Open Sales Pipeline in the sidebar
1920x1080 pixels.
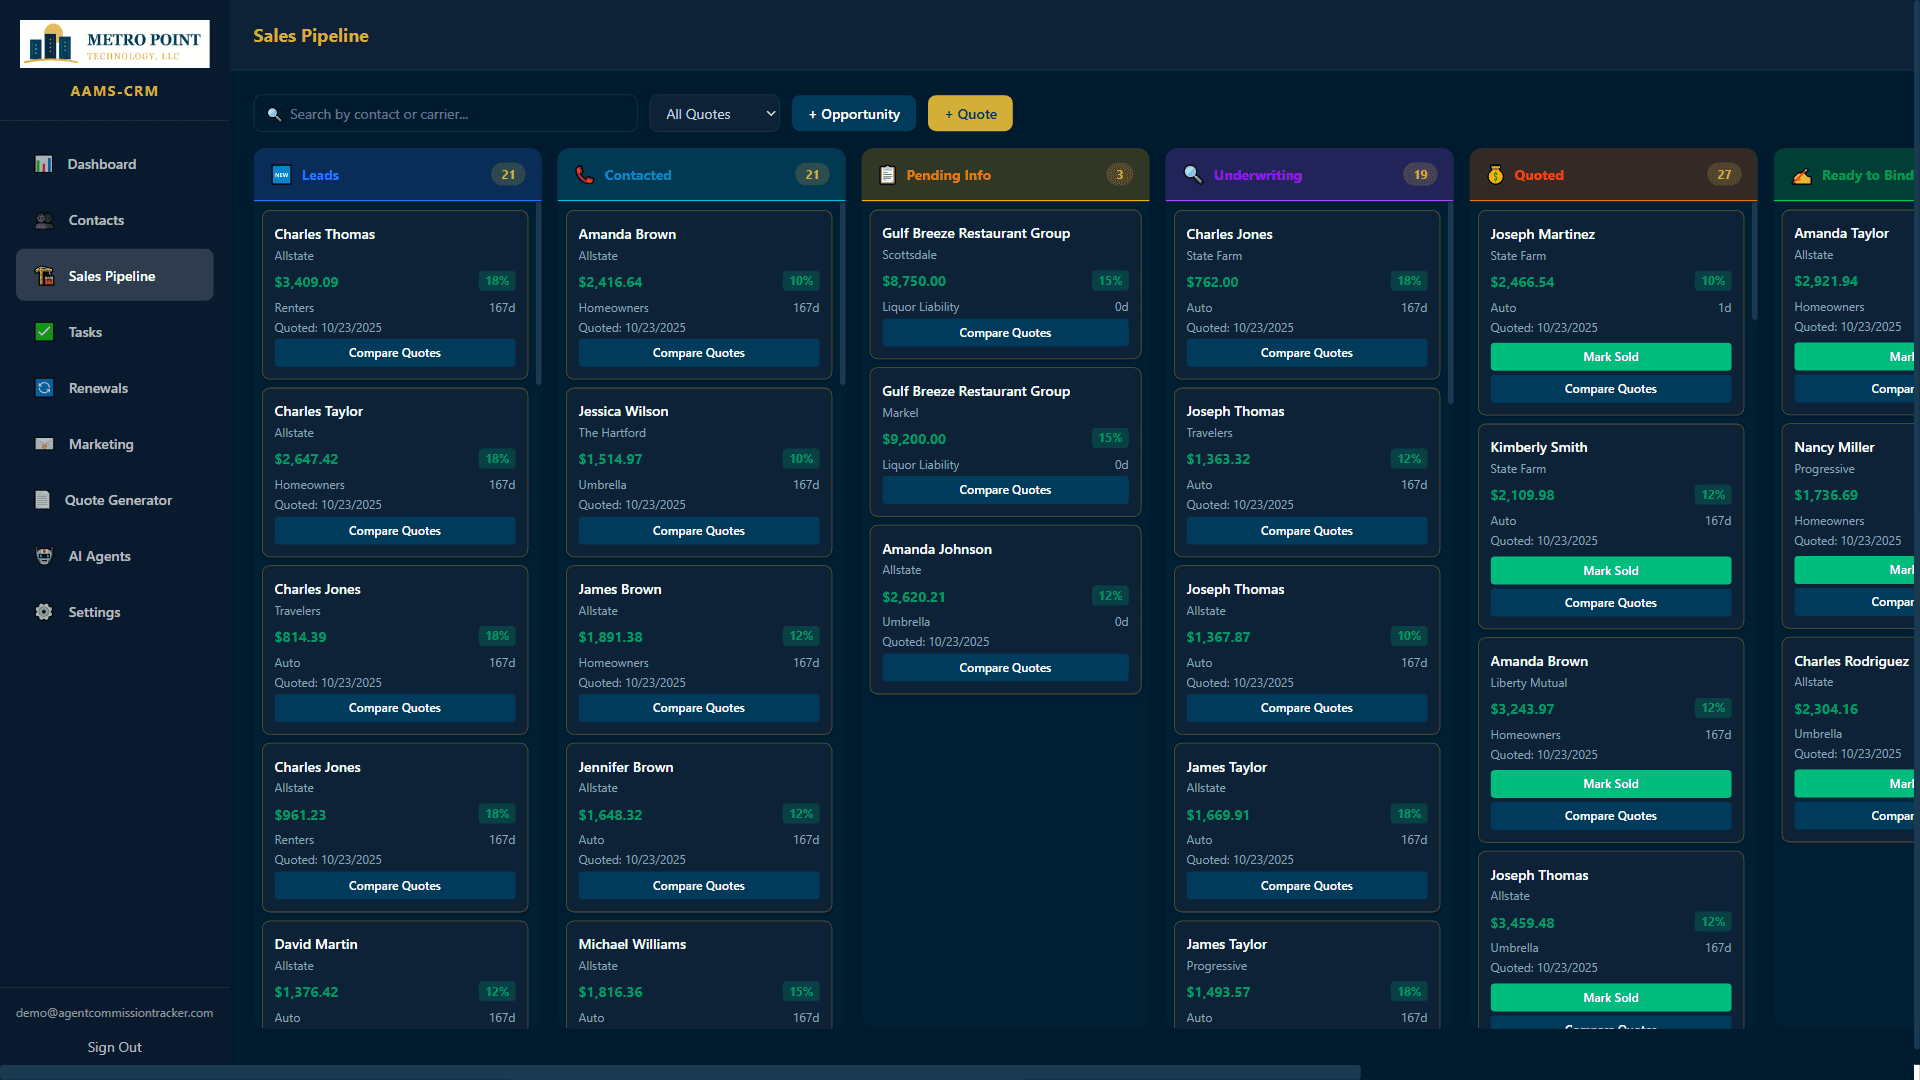point(114,276)
